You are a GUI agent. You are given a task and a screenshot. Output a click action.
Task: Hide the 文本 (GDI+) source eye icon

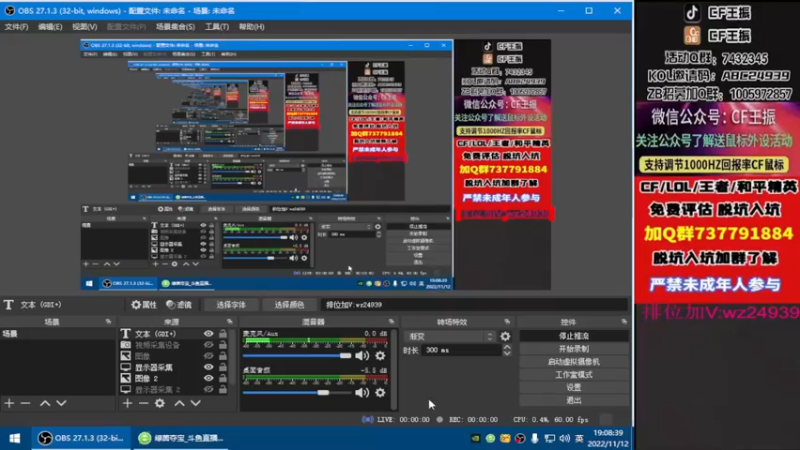pyautogui.click(x=208, y=334)
